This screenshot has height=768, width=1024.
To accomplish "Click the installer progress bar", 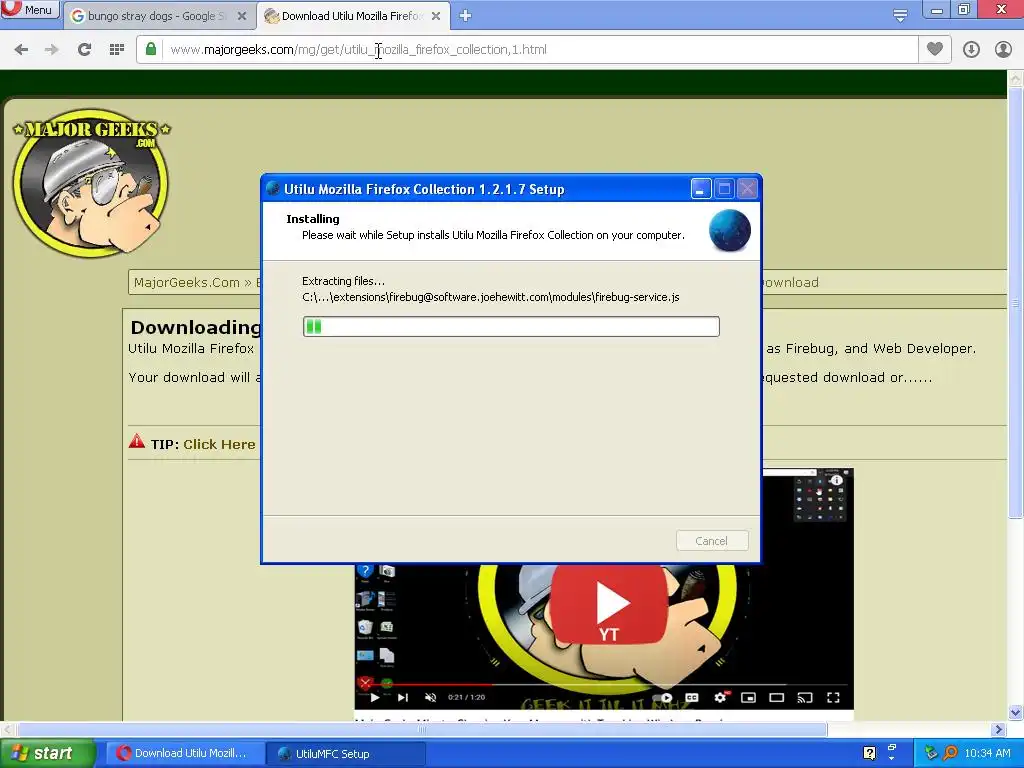I will pos(511,327).
